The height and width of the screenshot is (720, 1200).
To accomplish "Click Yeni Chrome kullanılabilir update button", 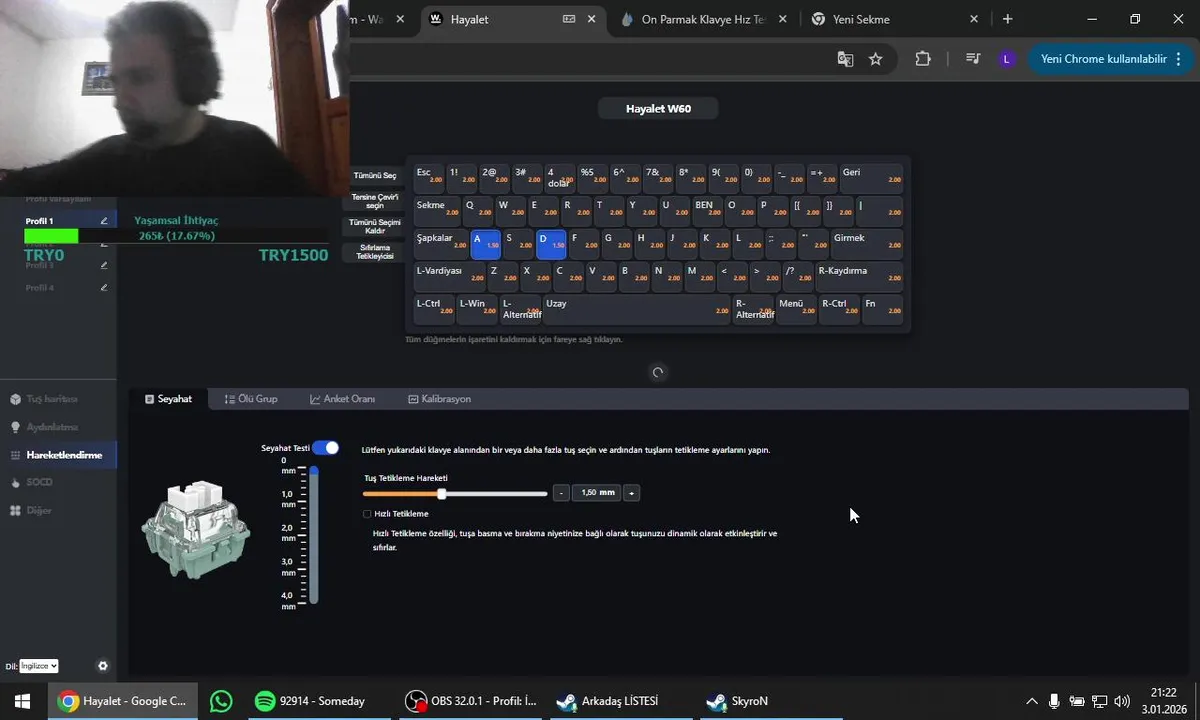I will click(1104, 59).
